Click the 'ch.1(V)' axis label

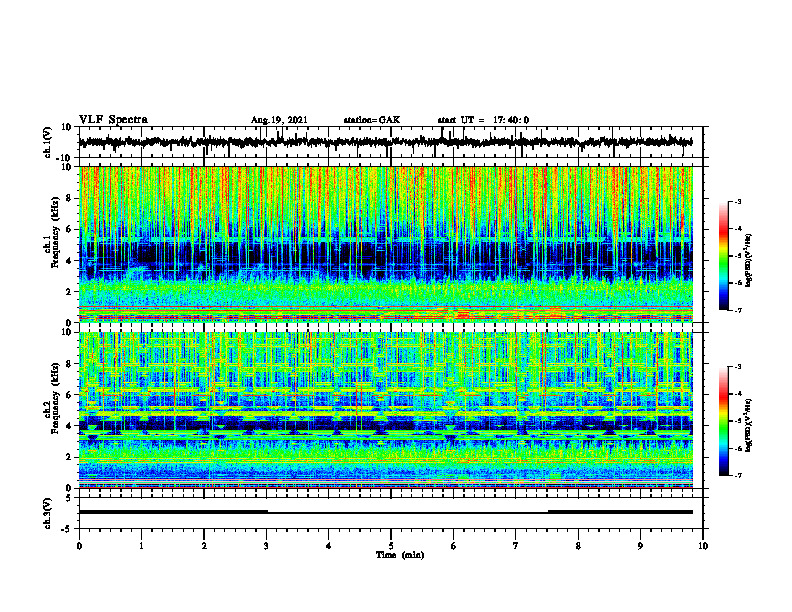(x=48, y=143)
